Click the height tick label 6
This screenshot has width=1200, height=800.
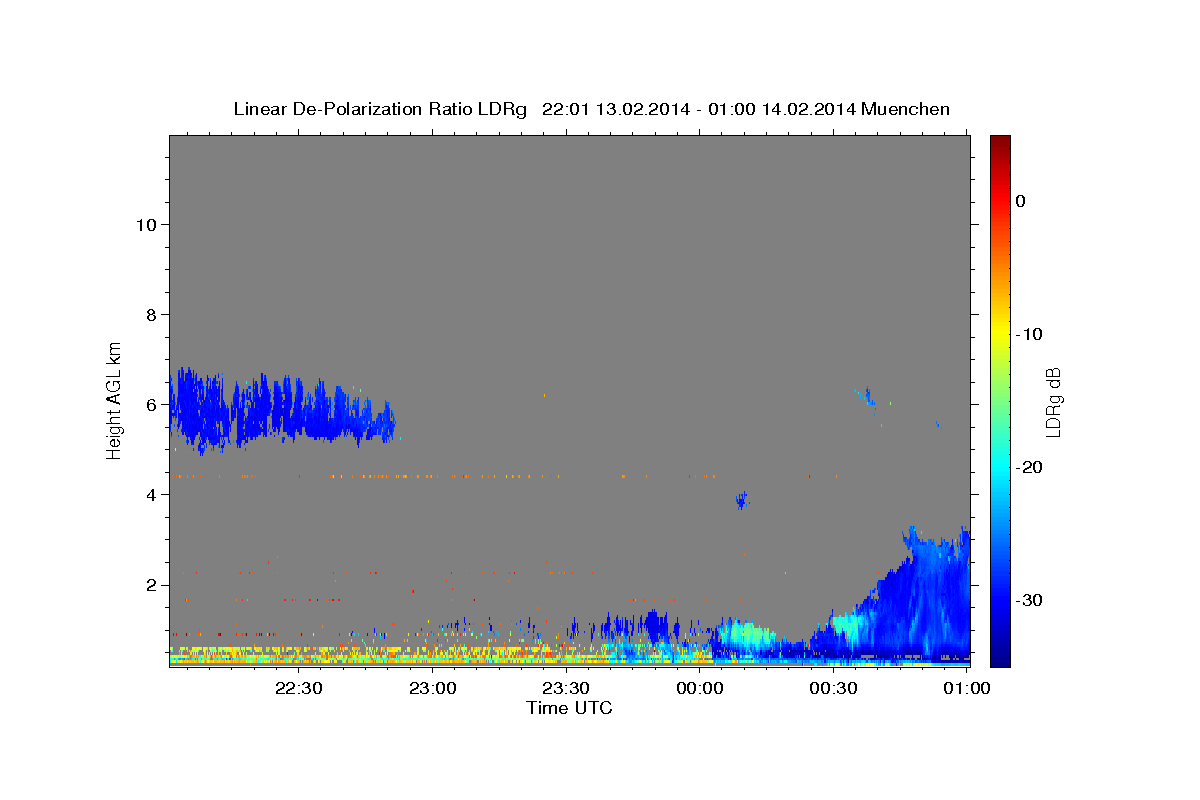tap(150, 404)
